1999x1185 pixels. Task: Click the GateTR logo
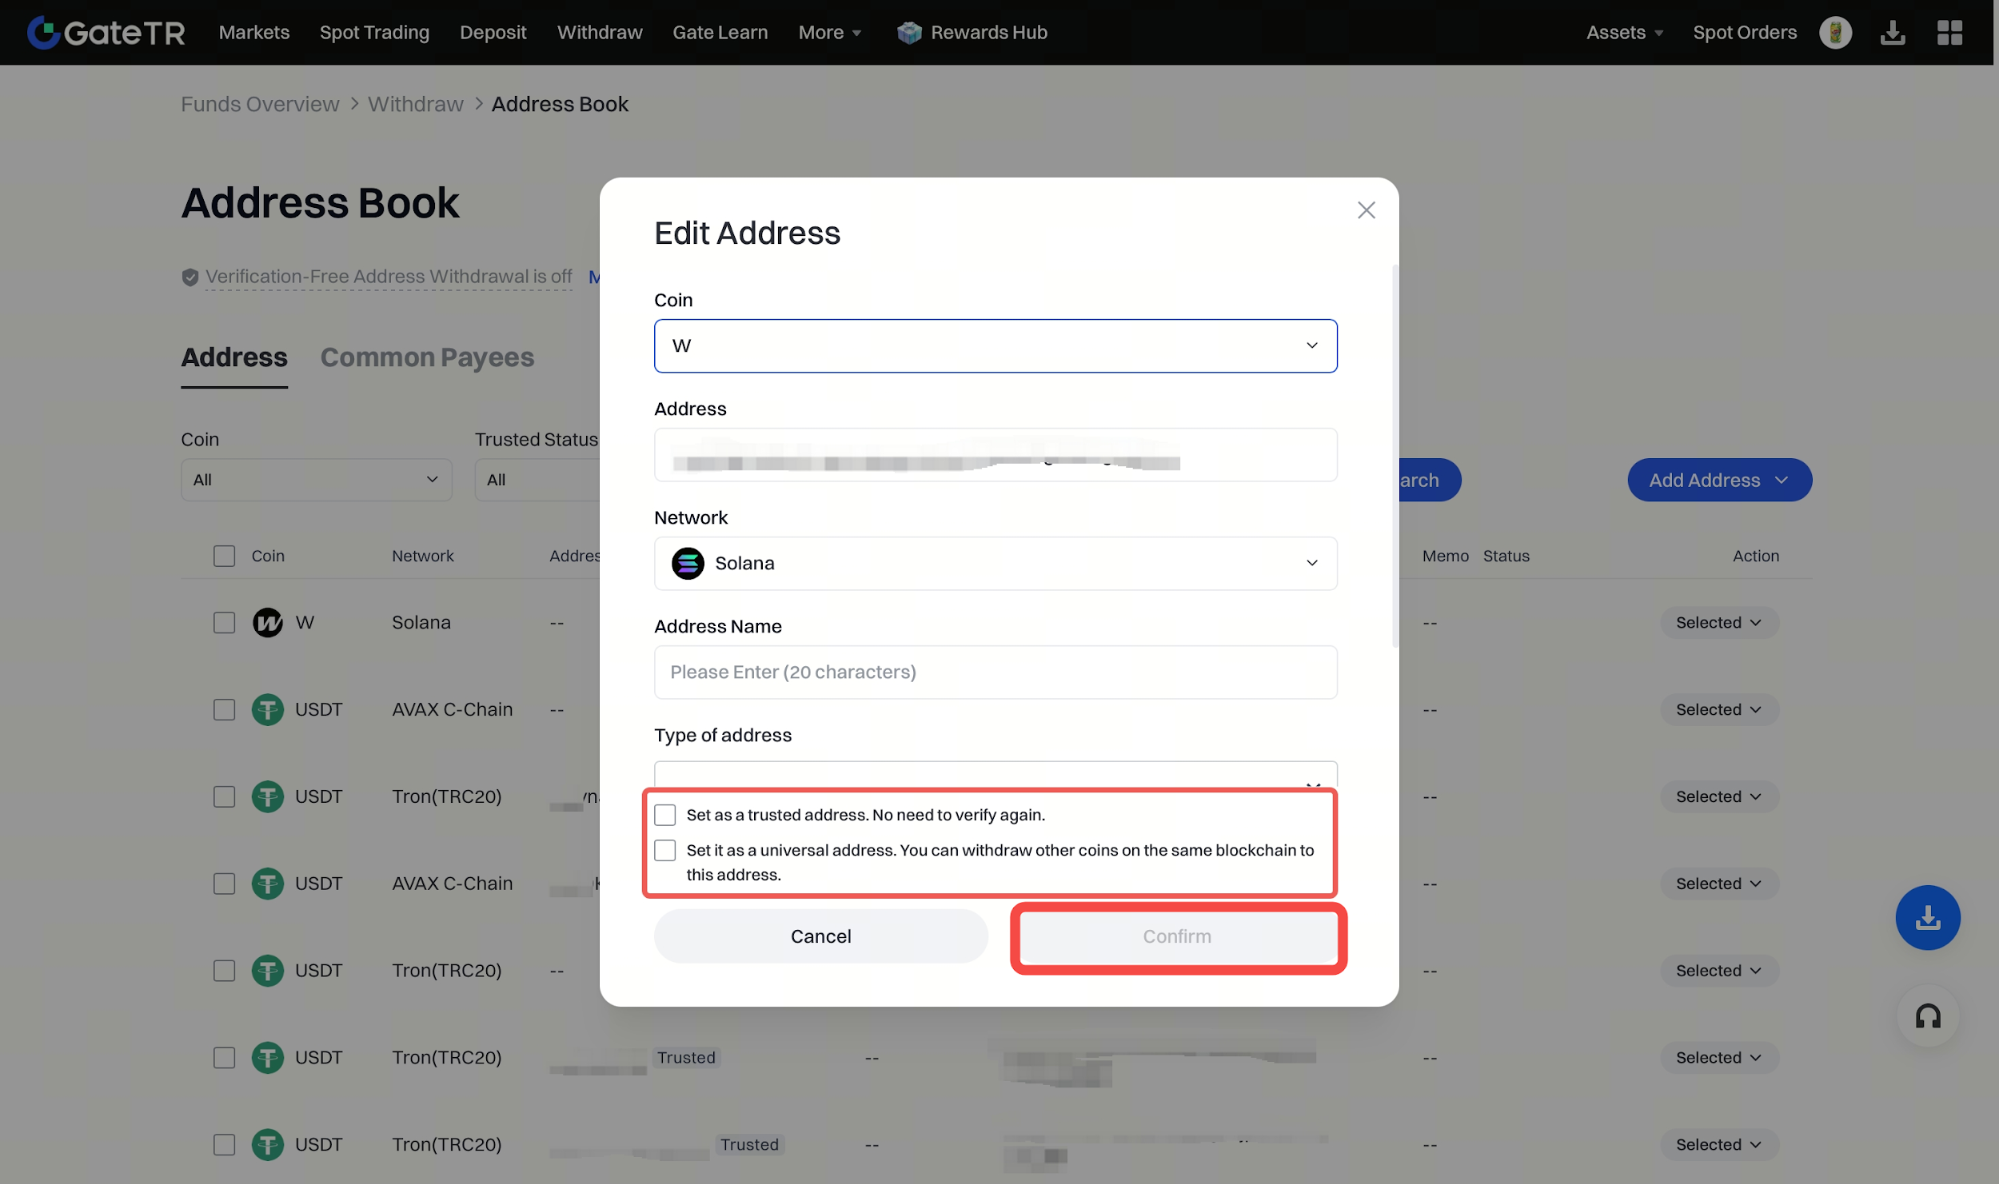[x=106, y=32]
